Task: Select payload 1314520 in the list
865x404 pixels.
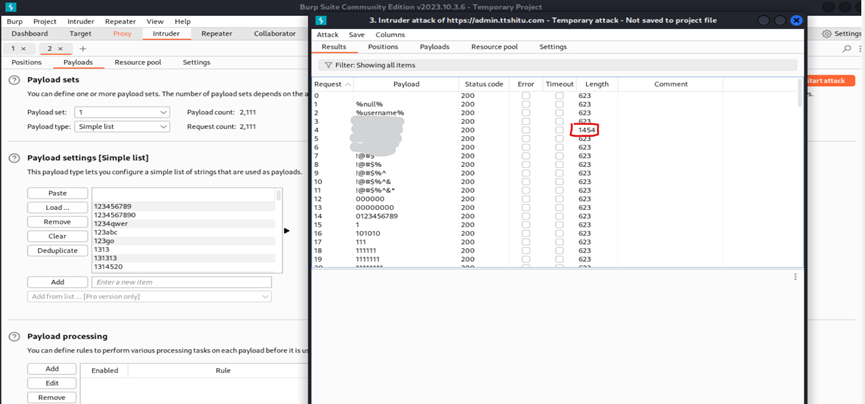Action: click(184, 267)
